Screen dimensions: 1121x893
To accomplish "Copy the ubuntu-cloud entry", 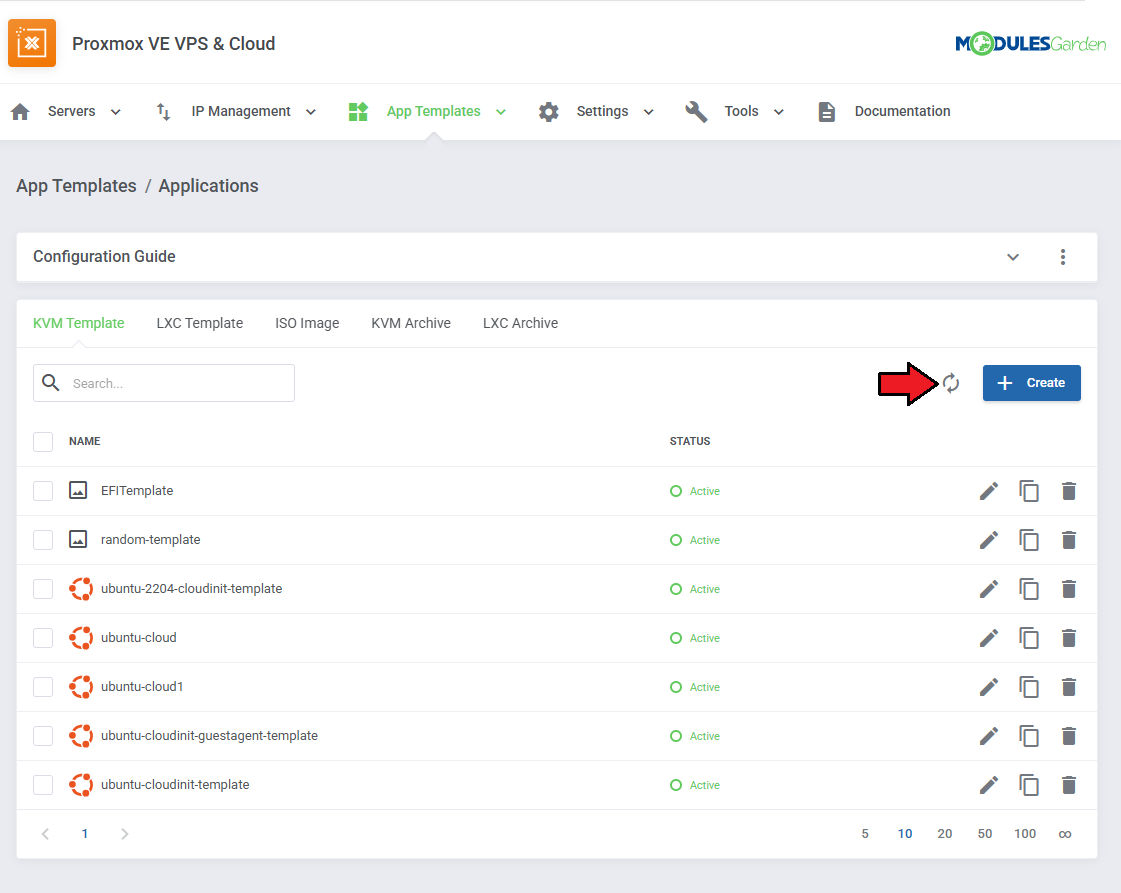I will click(x=1029, y=638).
